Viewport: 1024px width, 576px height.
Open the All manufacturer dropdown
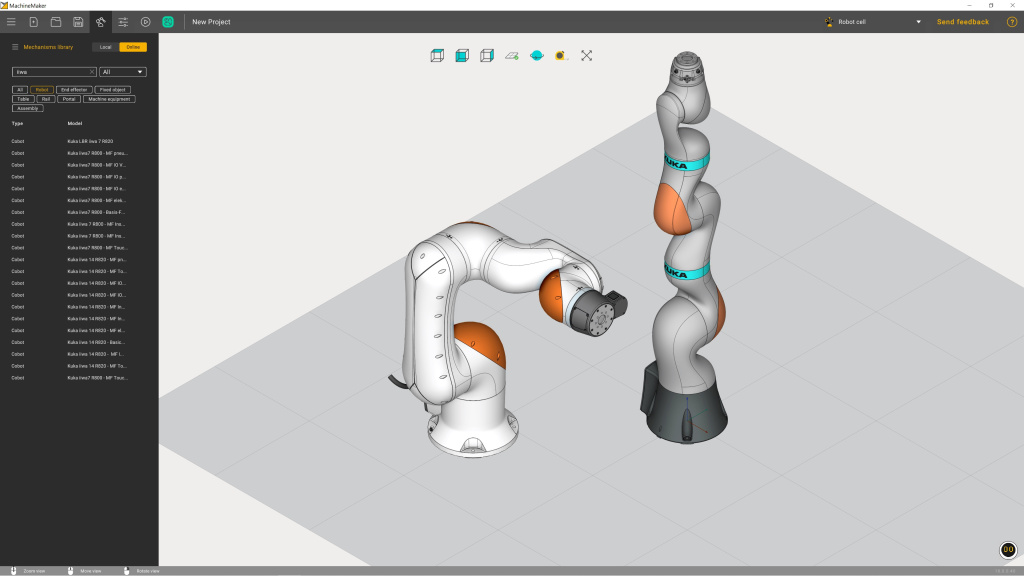coord(123,72)
